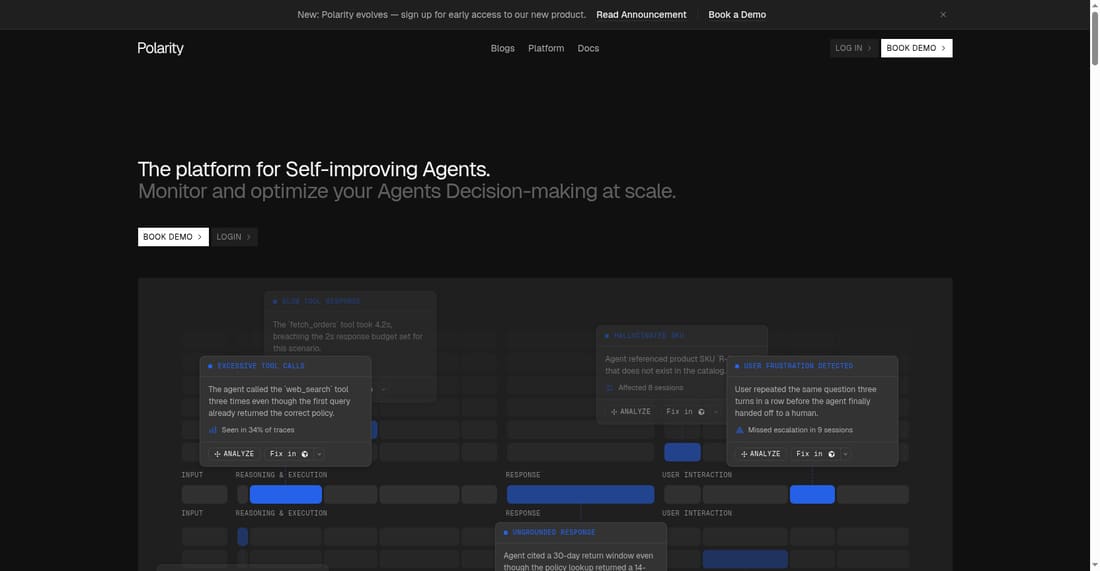Viewport: 1100px width, 571px height.
Task: Open the Book a Demo banner link
Action: tap(737, 15)
